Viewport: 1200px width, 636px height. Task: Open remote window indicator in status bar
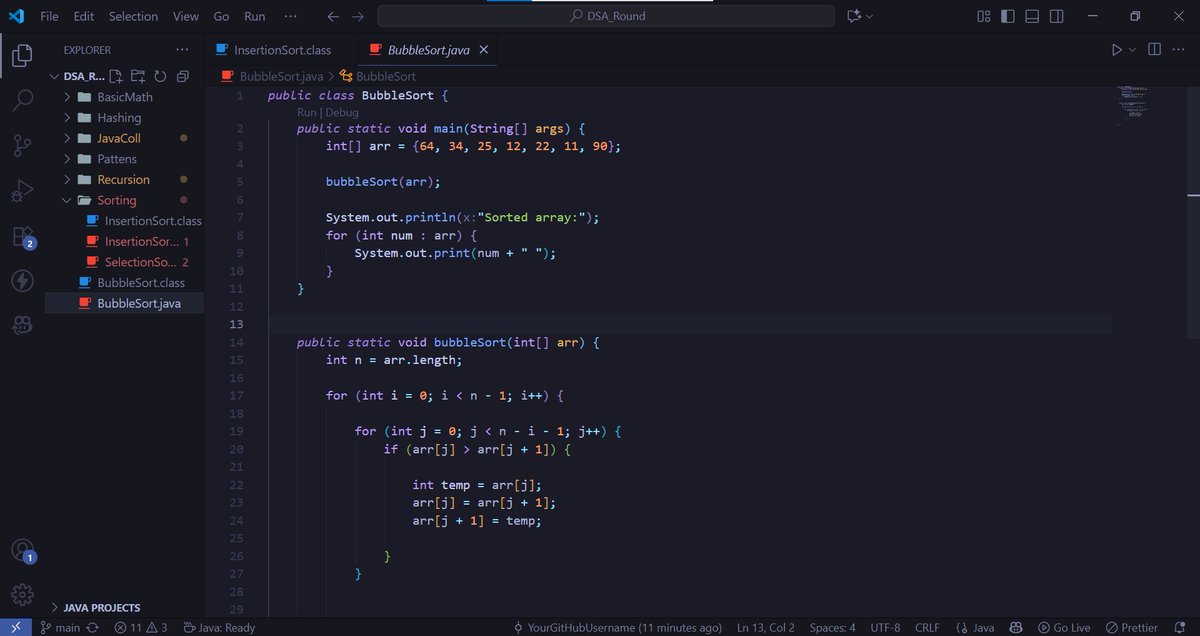[x=15, y=627]
